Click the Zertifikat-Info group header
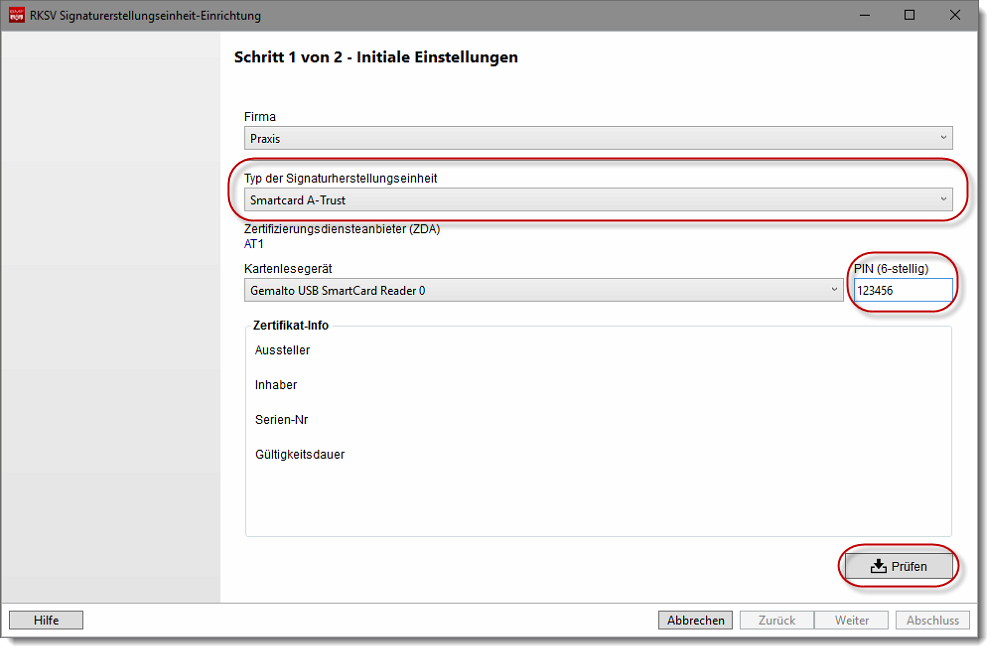The width and height of the screenshot is (994, 653). [x=291, y=325]
